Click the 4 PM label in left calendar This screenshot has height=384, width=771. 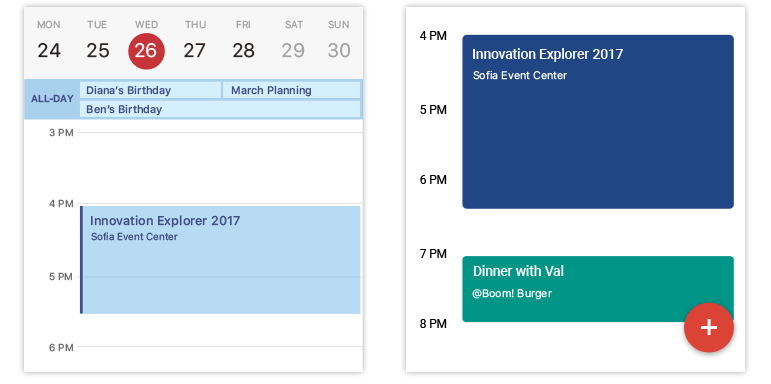point(61,204)
